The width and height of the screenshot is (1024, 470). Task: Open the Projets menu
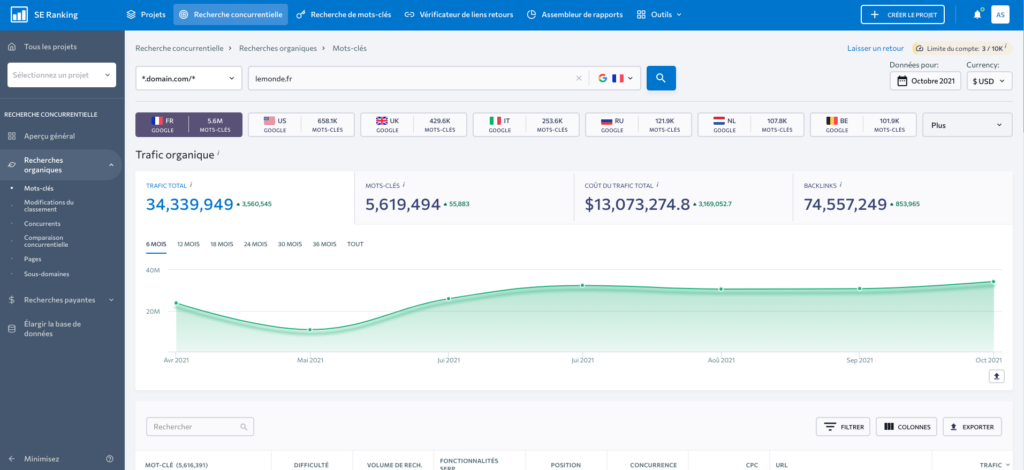coord(146,14)
